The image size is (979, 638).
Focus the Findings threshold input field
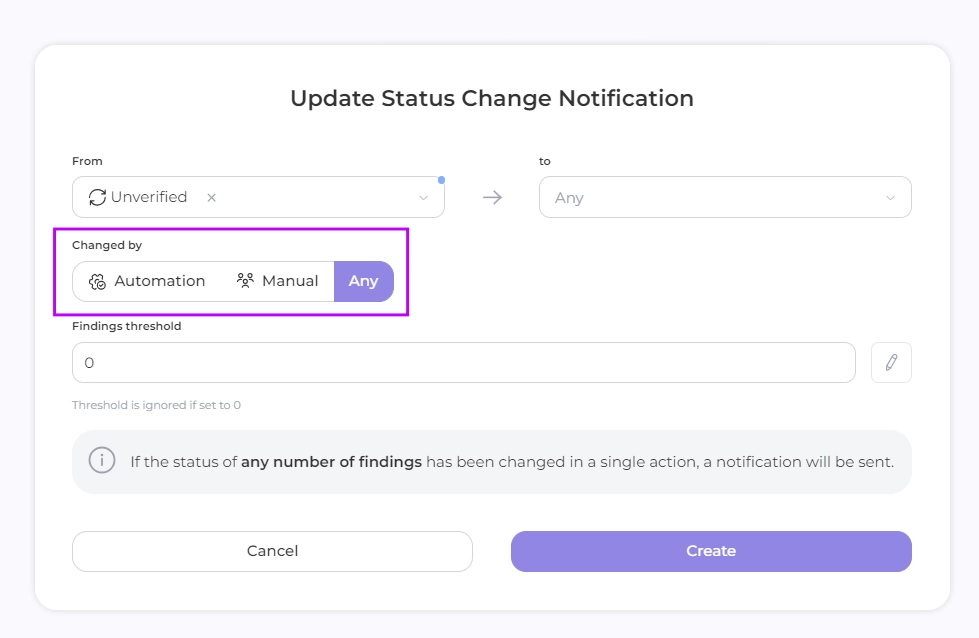tap(463, 363)
